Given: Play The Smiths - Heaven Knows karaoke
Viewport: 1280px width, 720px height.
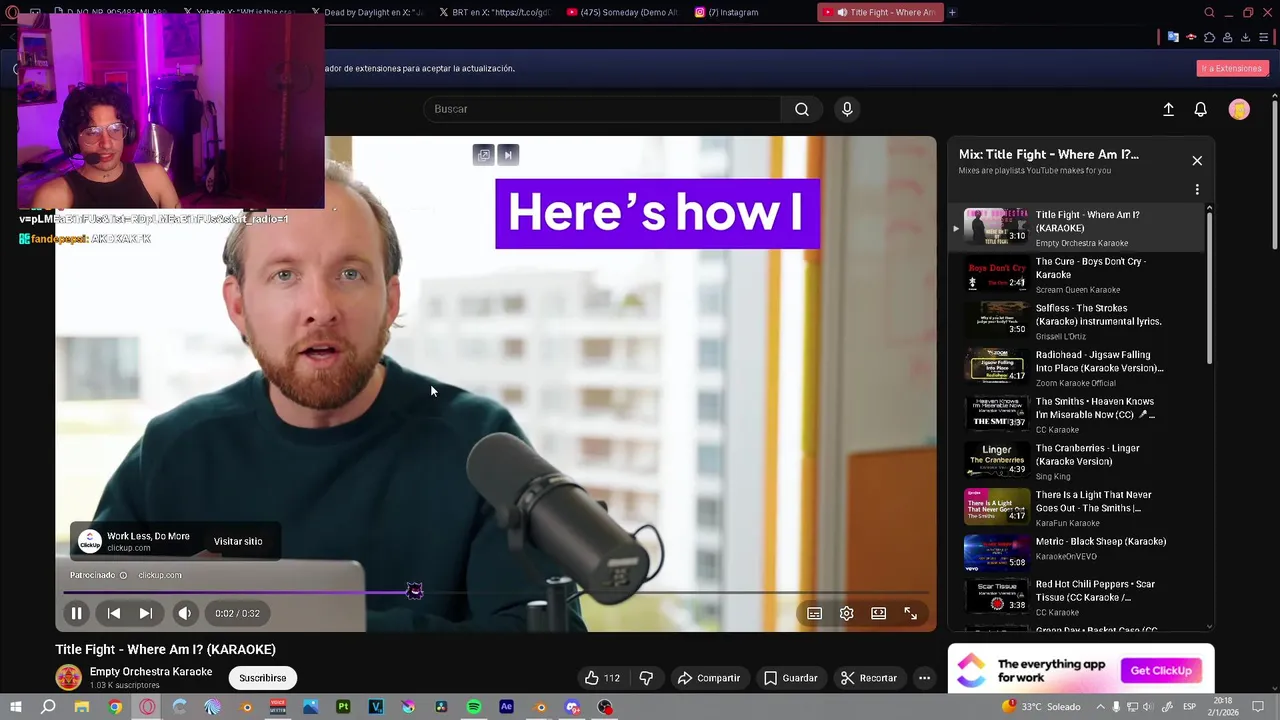Looking at the screenshot, I should [x=1077, y=415].
